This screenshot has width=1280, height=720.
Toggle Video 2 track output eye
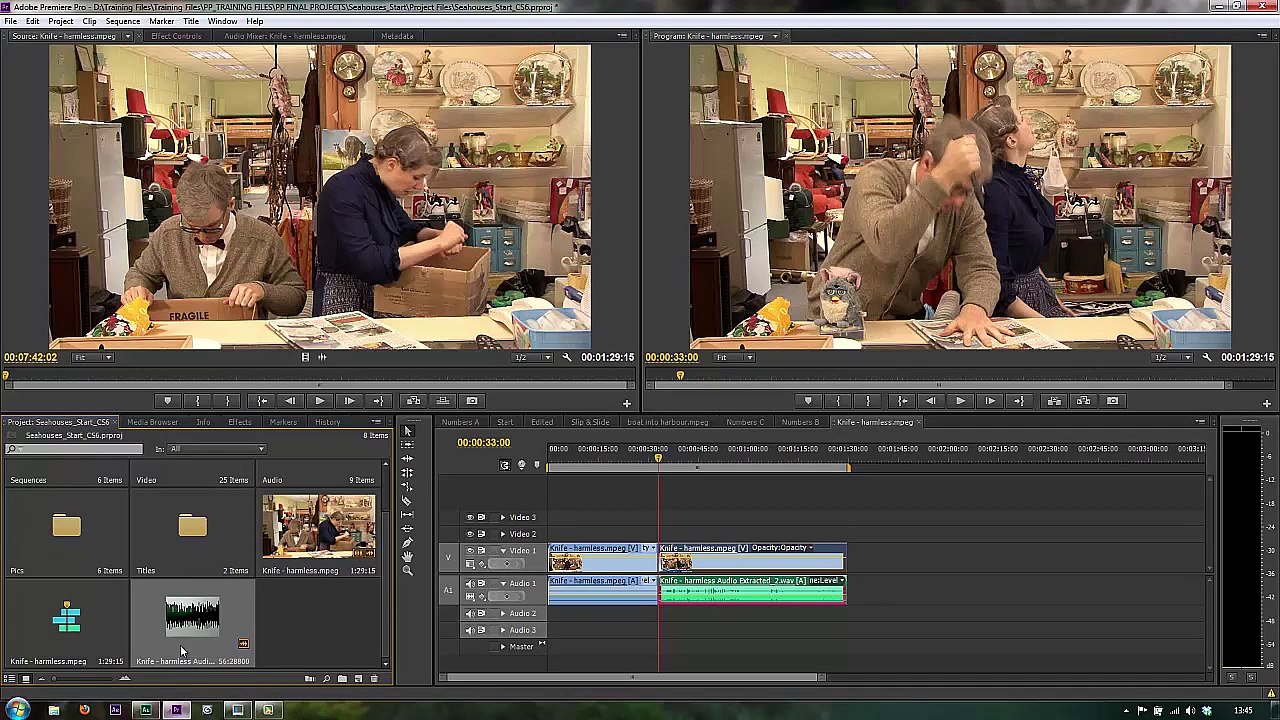pyautogui.click(x=469, y=533)
